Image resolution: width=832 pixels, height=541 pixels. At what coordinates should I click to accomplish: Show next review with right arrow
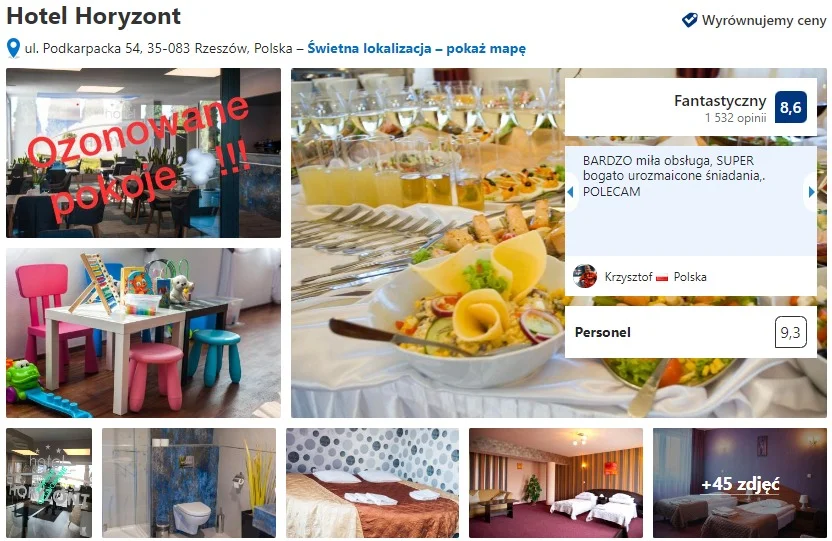(811, 192)
